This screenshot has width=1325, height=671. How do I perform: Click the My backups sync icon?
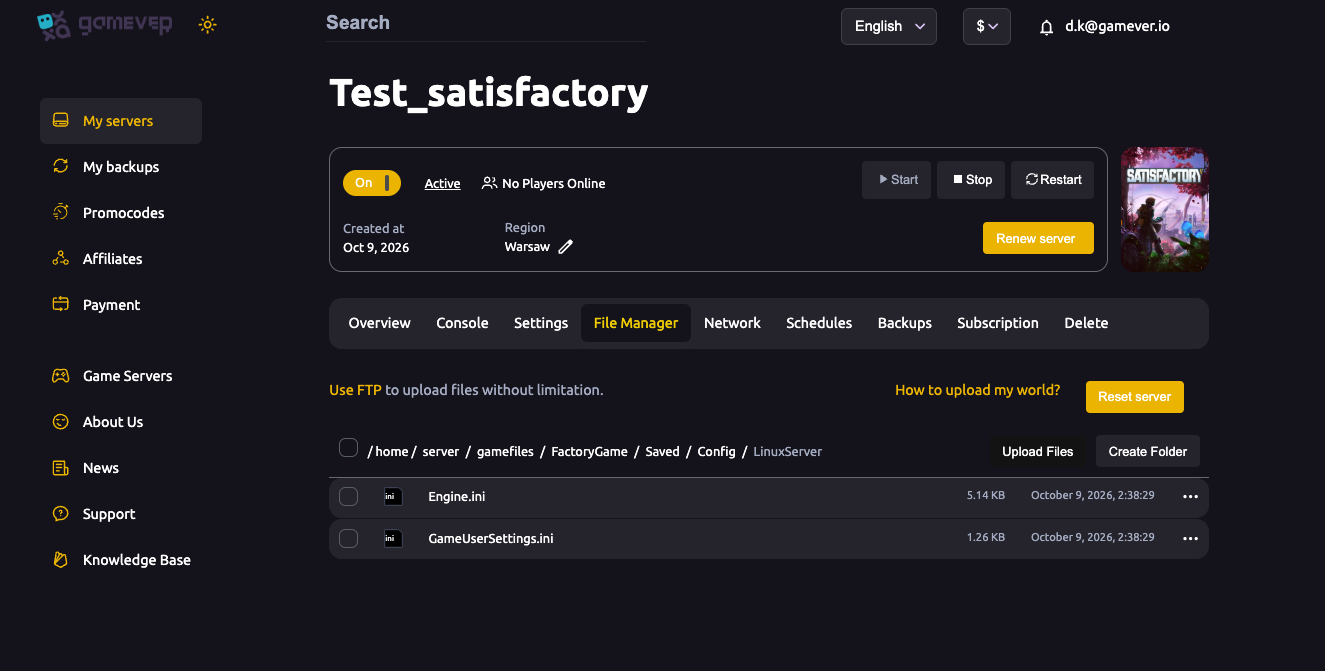tap(61, 167)
